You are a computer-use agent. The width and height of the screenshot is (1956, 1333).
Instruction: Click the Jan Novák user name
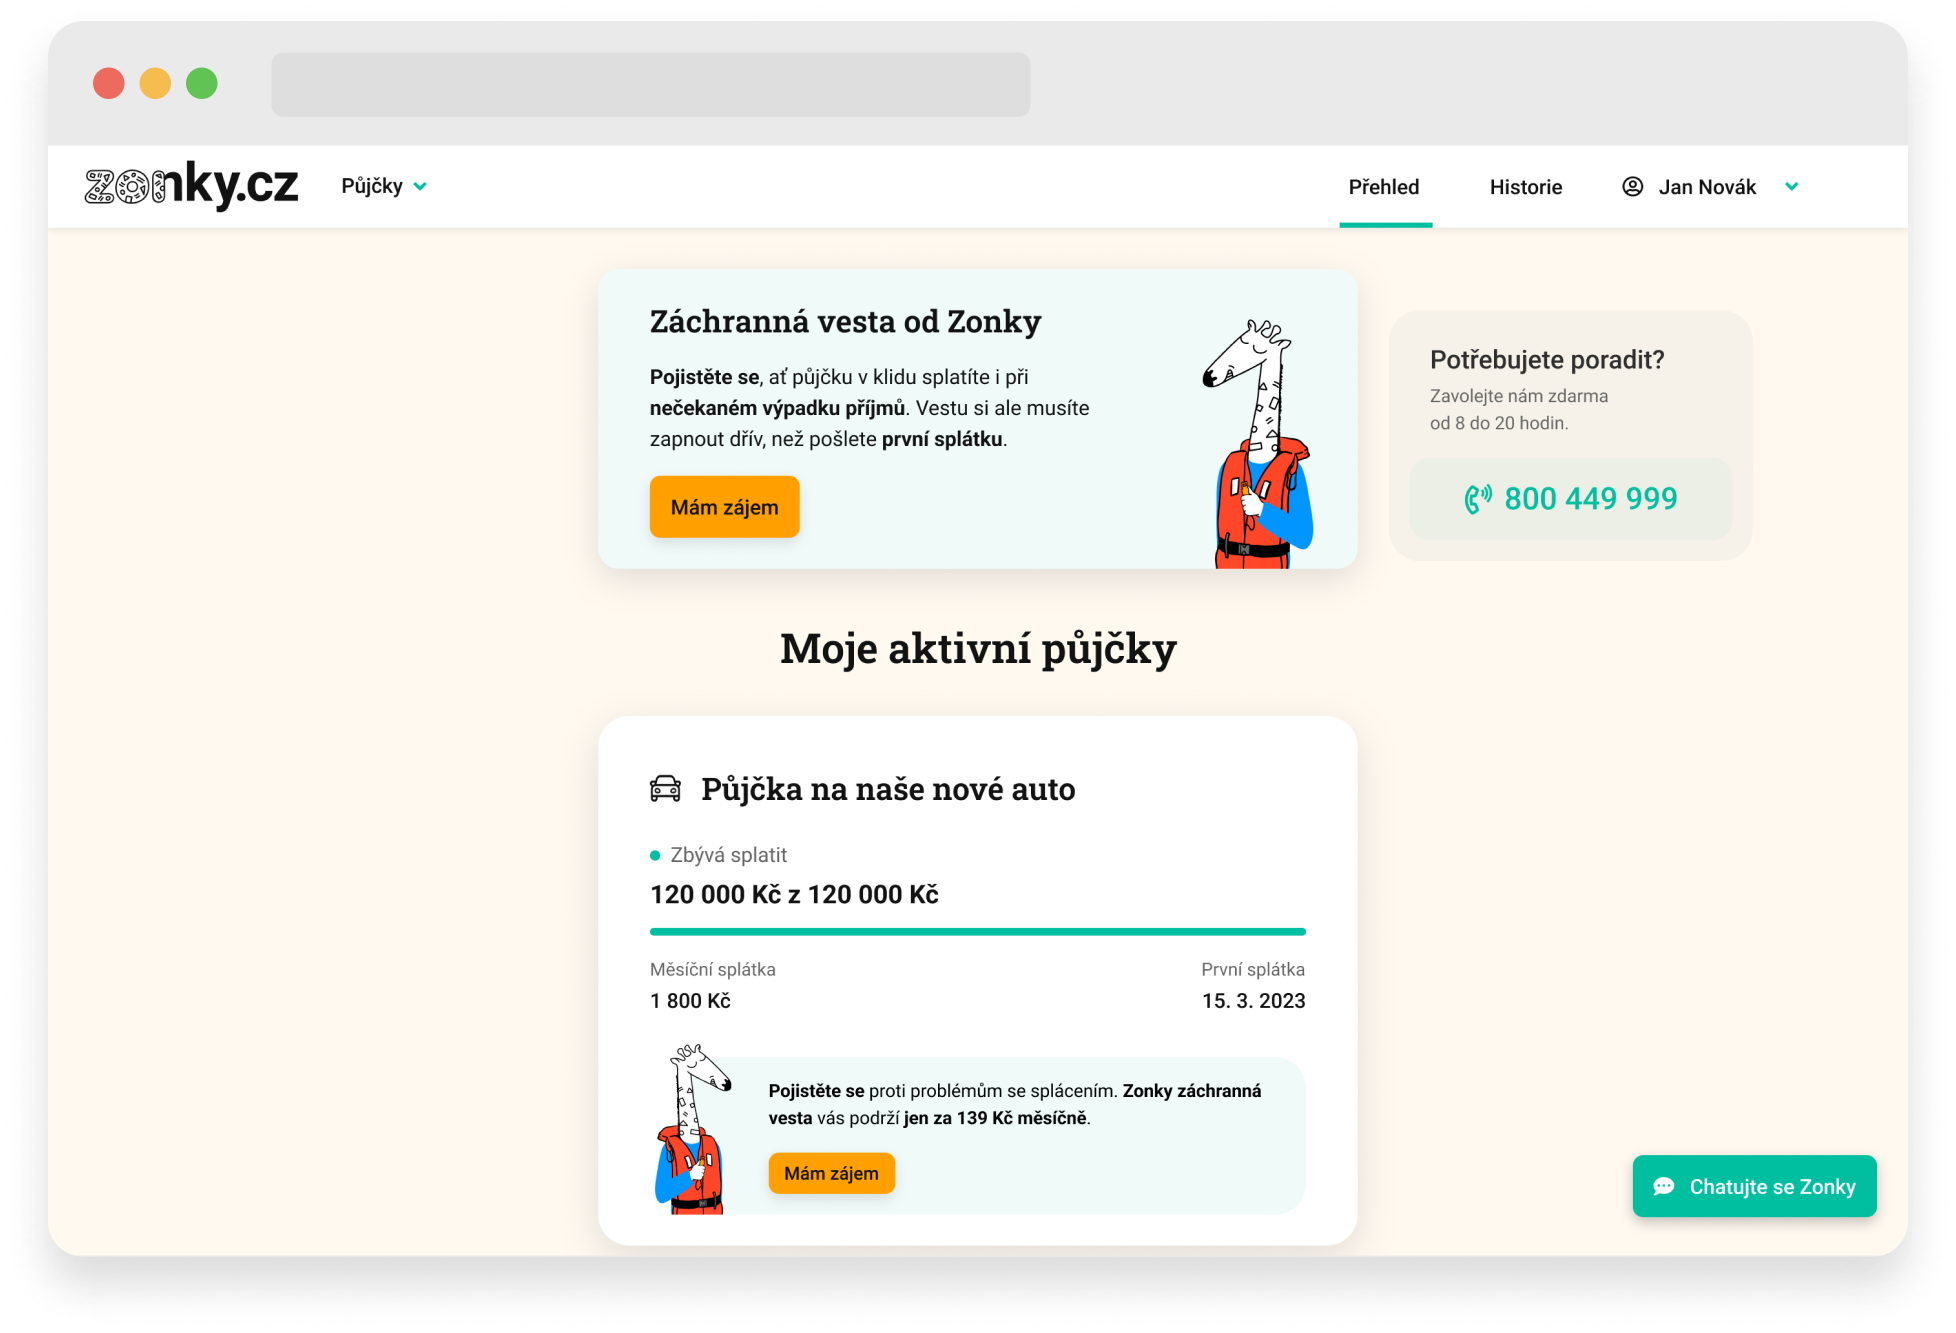coord(1707,187)
